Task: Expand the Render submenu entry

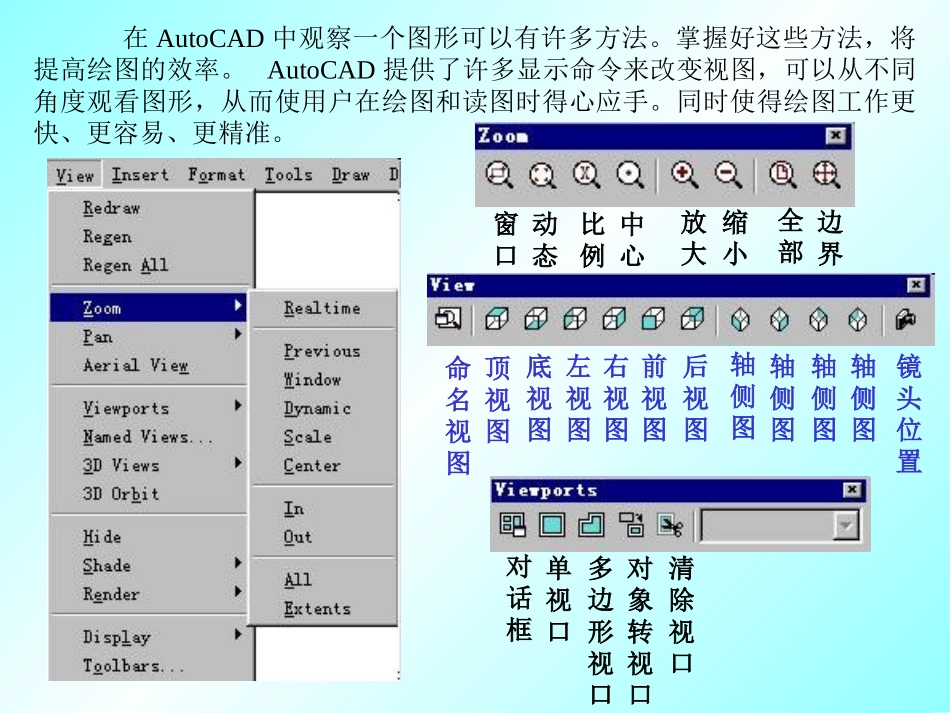Action: click(148, 594)
